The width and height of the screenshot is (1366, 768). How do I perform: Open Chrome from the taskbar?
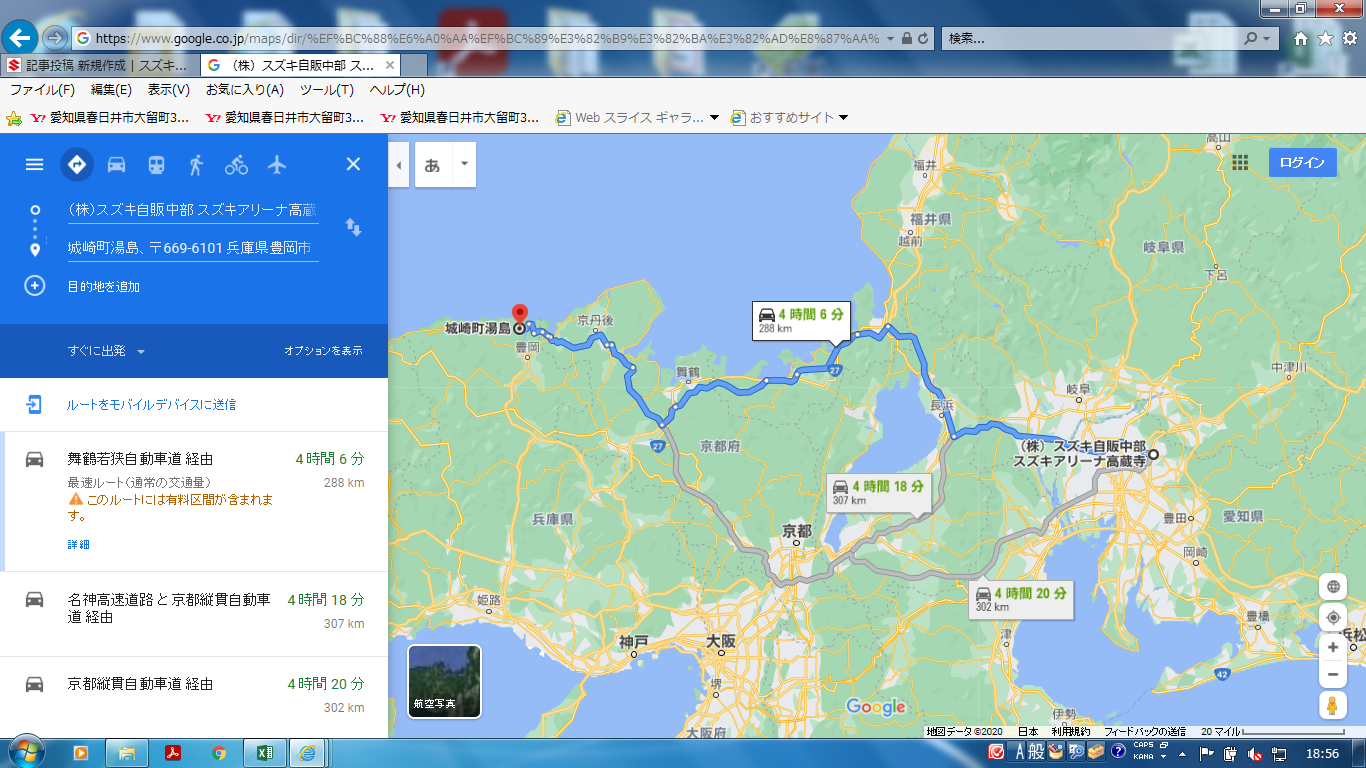click(x=219, y=753)
